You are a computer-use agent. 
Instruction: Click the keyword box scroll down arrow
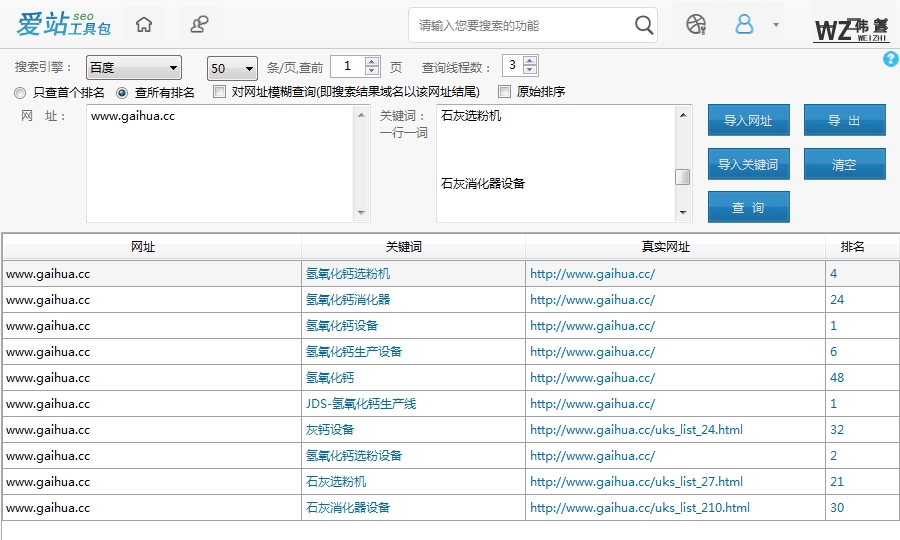(x=683, y=213)
